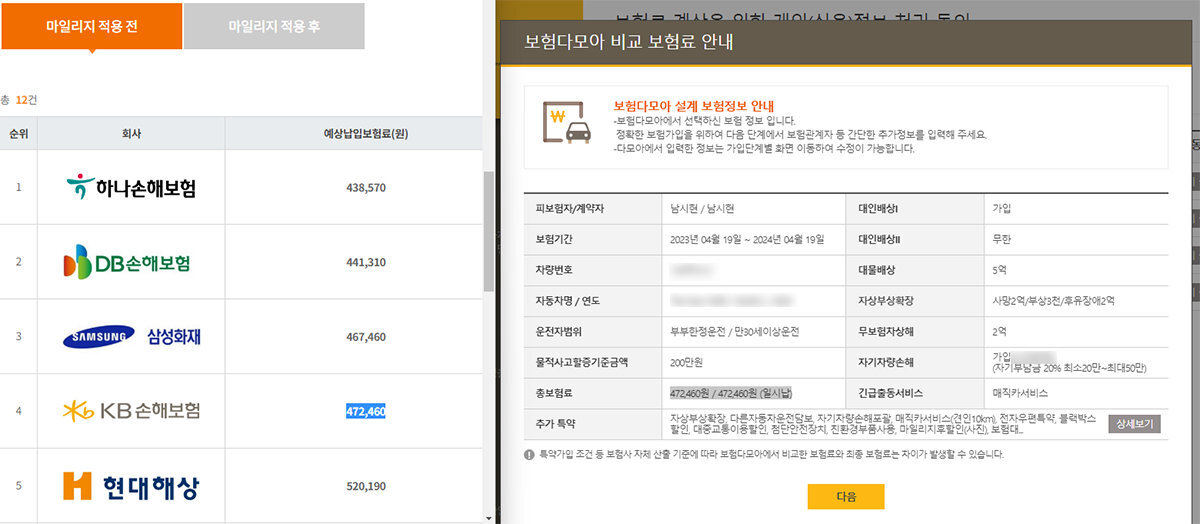Image resolution: width=1200 pixels, height=524 pixels.
Task: Click the 자기차량손해 label
Action: click(x=885, y=361)
